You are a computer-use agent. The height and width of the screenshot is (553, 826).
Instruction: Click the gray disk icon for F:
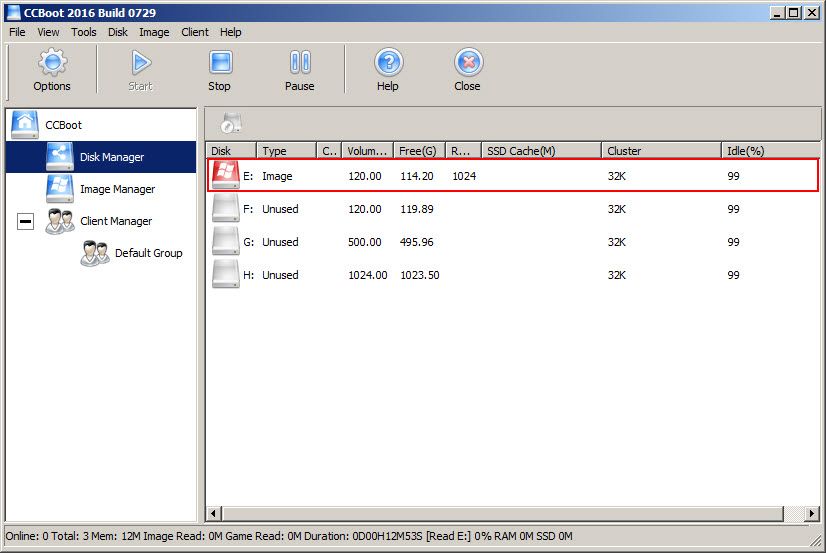click(x=225, y=208)
